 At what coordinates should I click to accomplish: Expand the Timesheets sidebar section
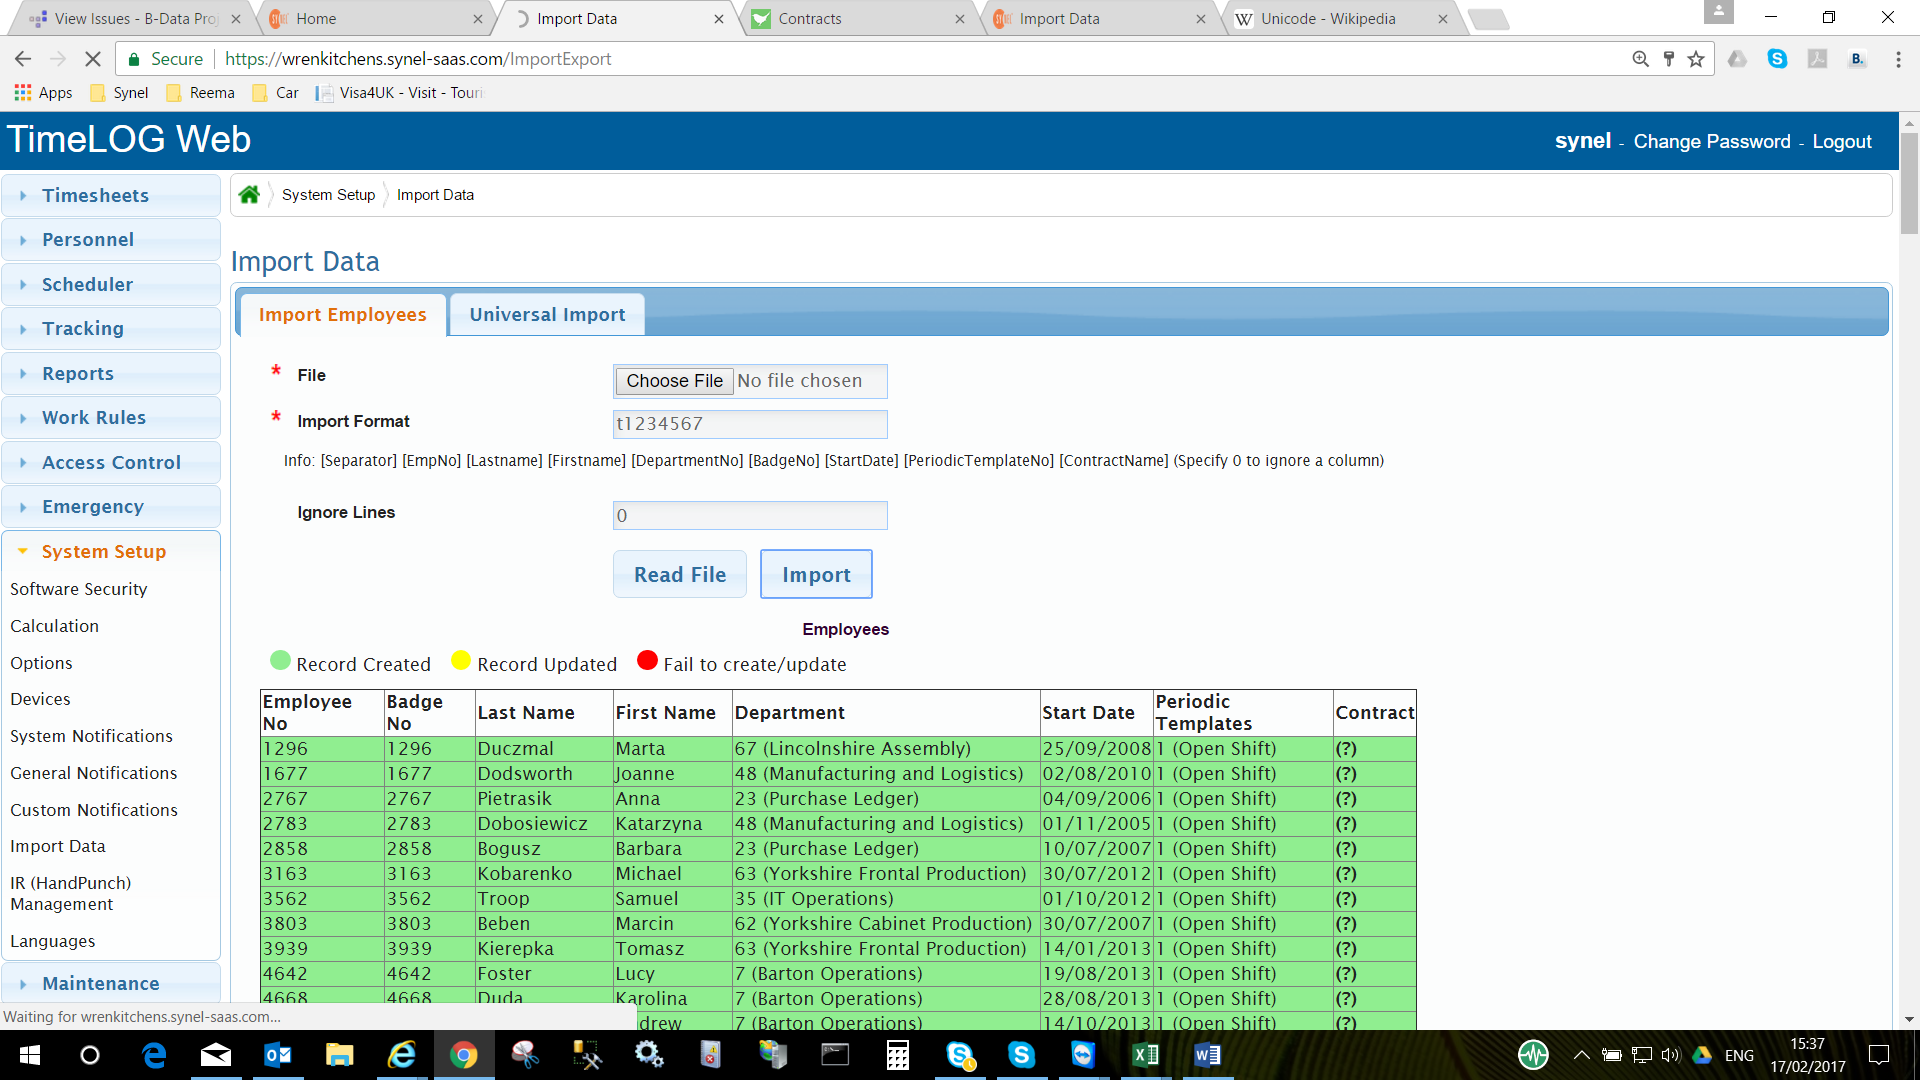click(x=111, y=196)
